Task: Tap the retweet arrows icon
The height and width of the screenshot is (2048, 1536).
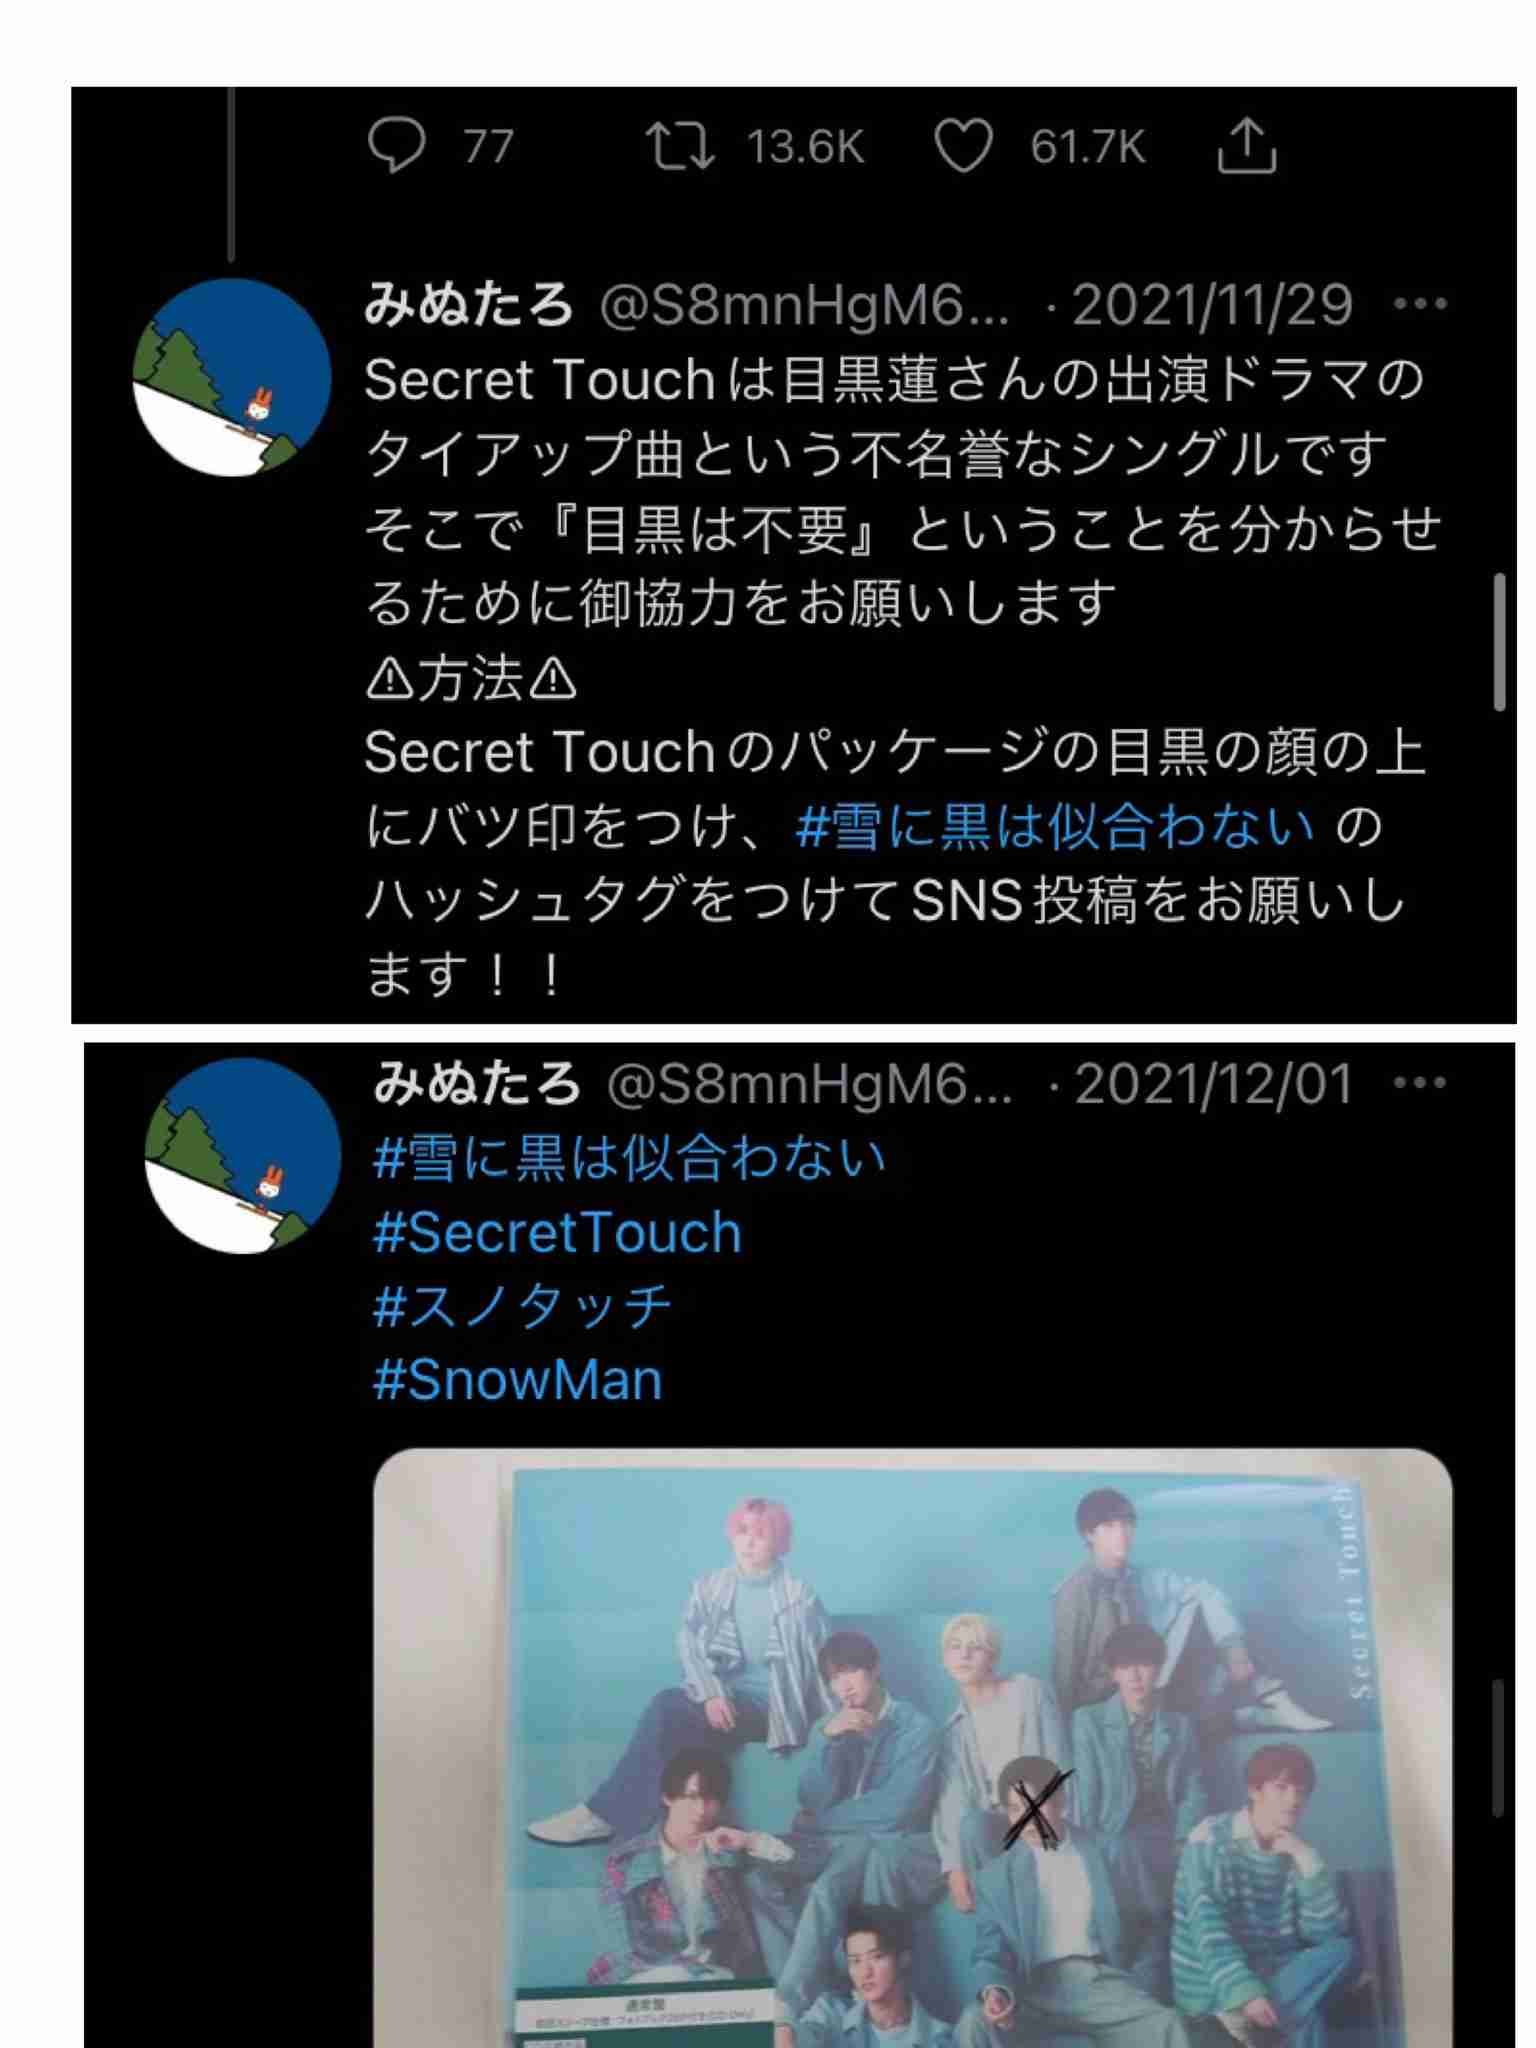Action: 680,146
